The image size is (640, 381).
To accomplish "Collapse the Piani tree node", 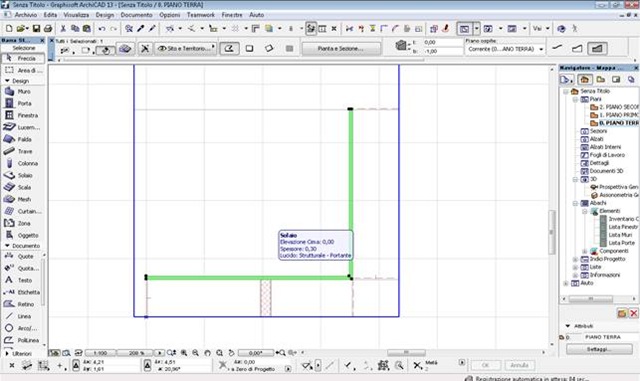I will point(575,99).
